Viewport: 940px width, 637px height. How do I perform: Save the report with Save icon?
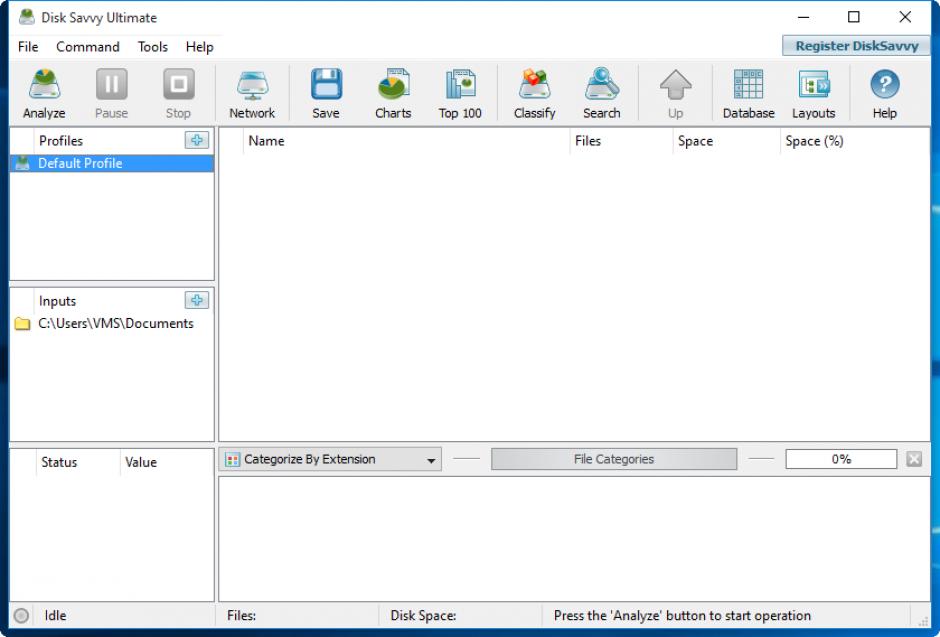tap(326, 84)
